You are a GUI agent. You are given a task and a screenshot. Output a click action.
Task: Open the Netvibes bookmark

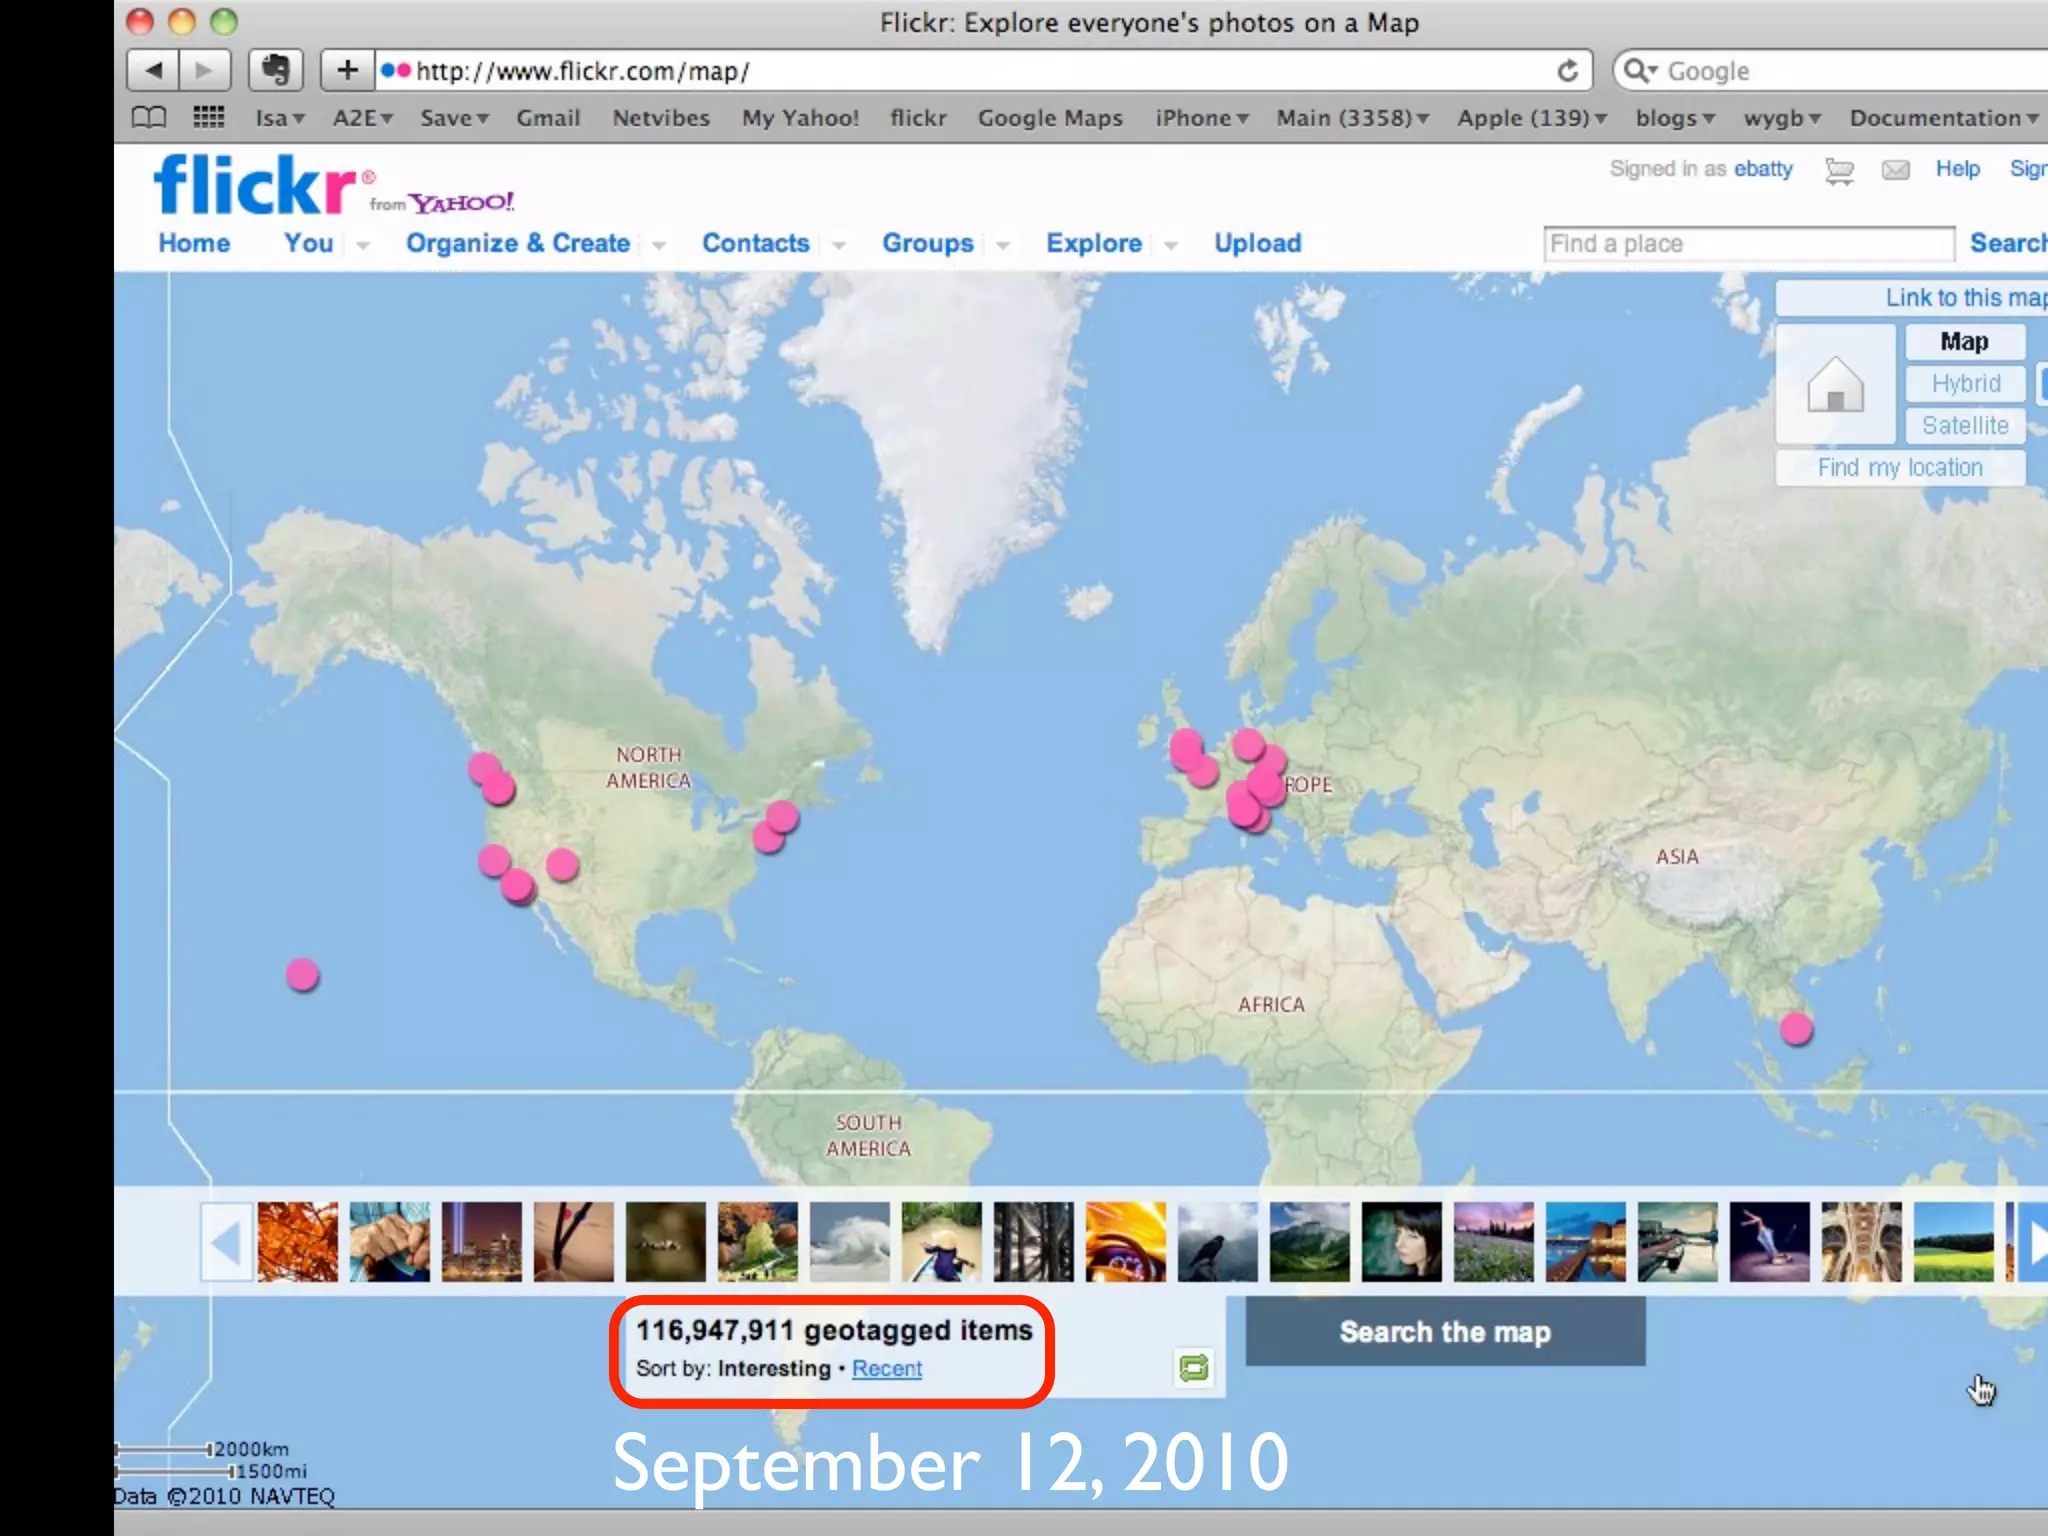click(661, 118)
